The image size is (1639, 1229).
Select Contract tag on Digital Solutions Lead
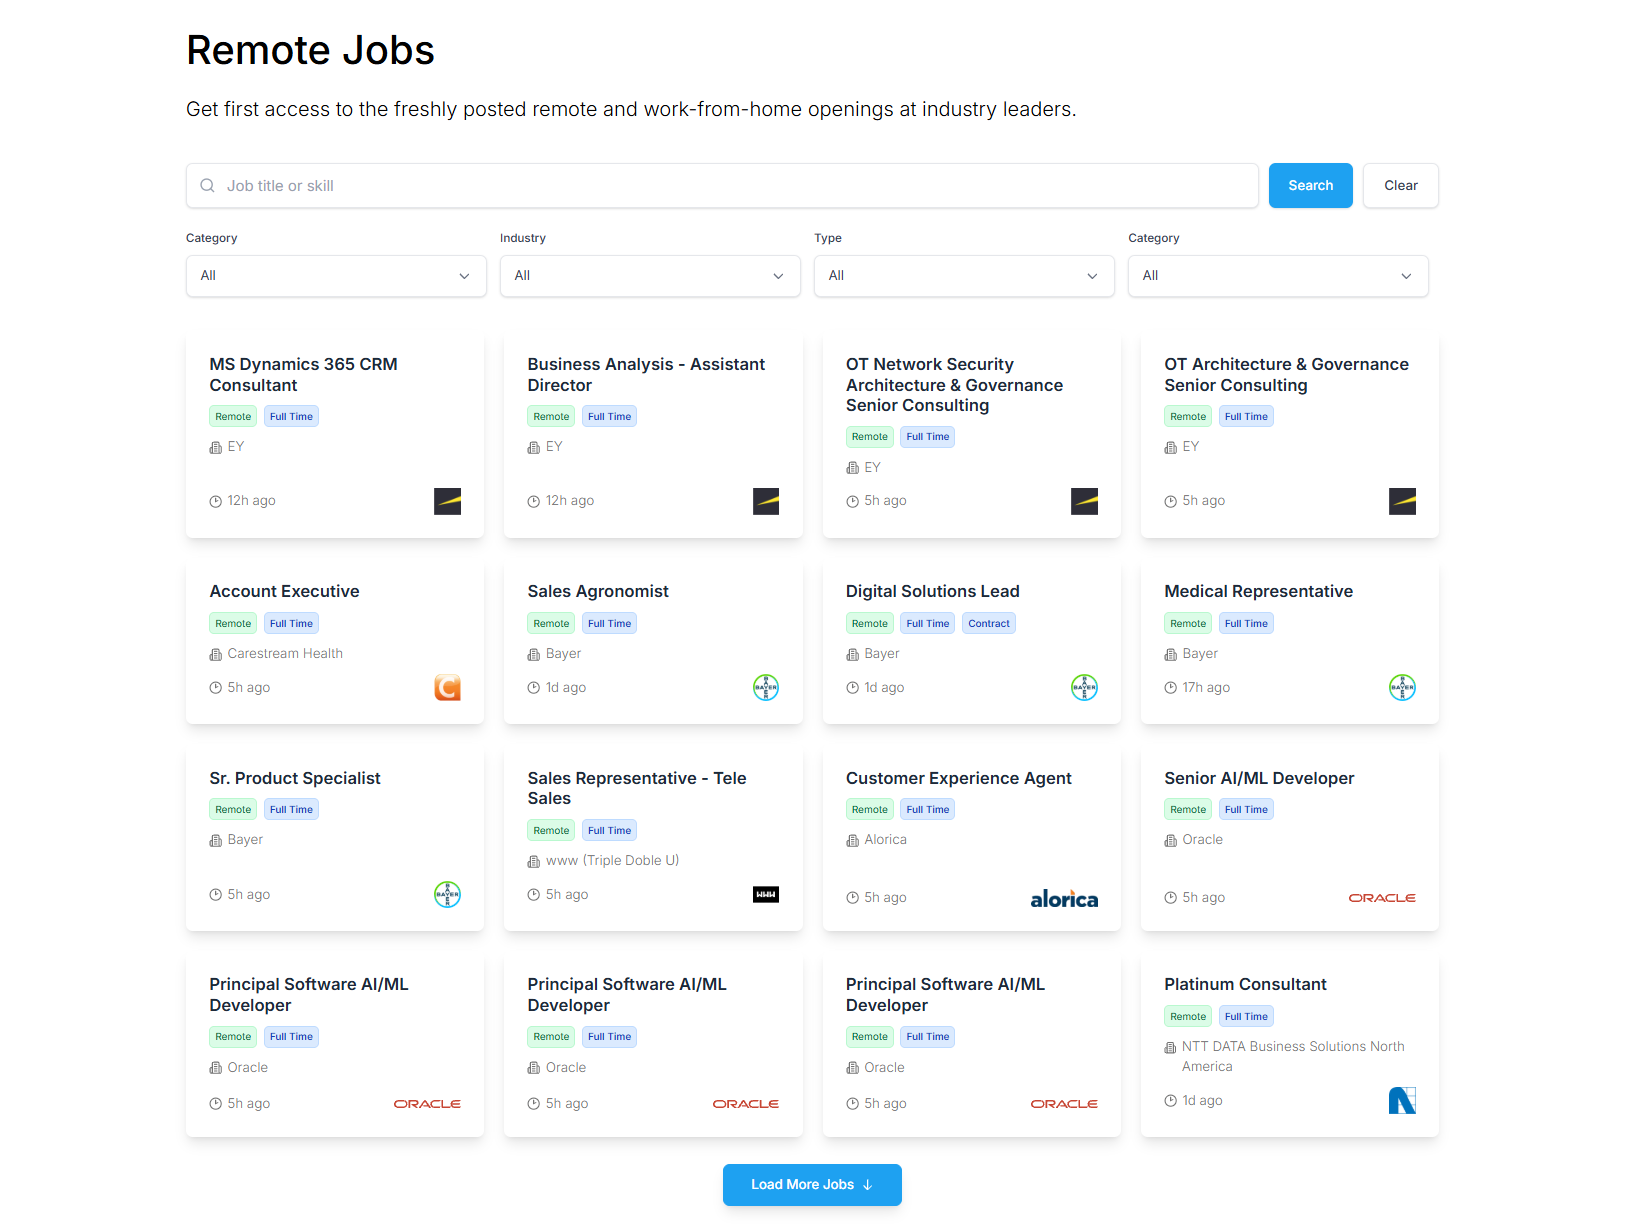[x=988, y=624]
